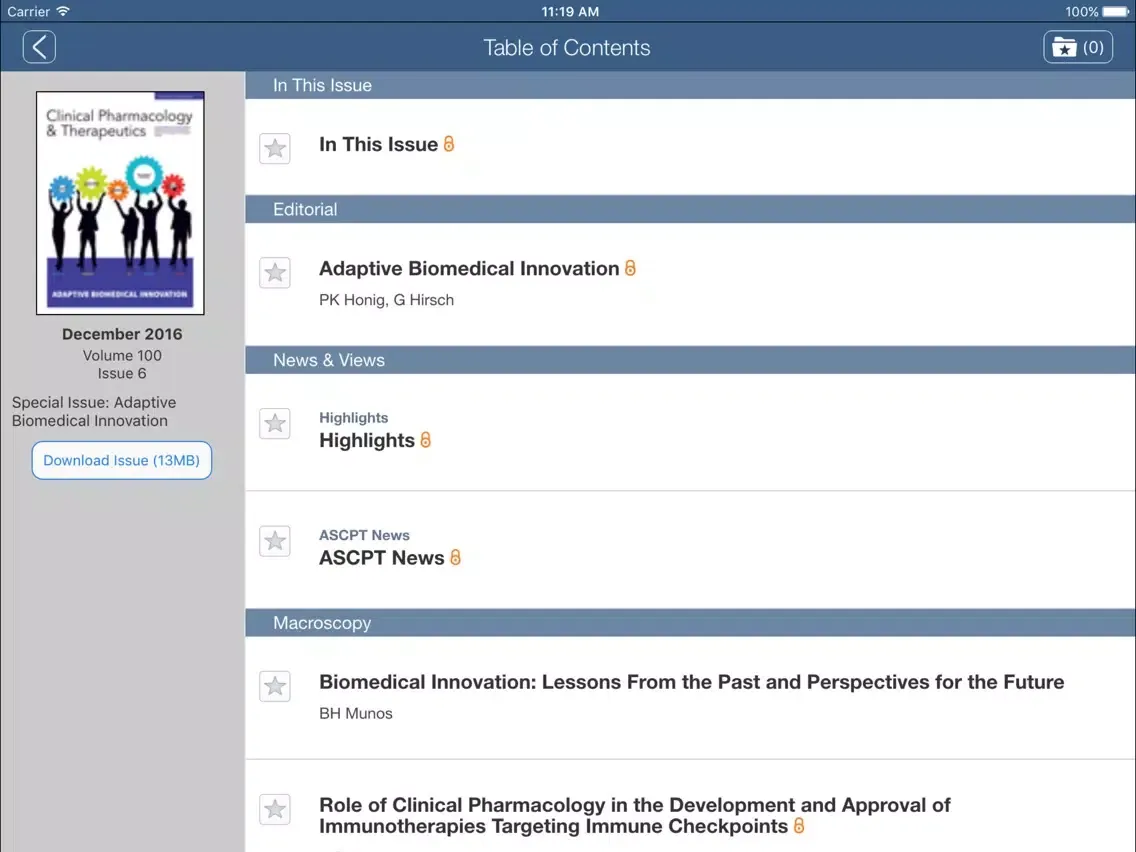Open the Highlights article
This screenshot has width=1136, height=852.
(x=367, y=440)
